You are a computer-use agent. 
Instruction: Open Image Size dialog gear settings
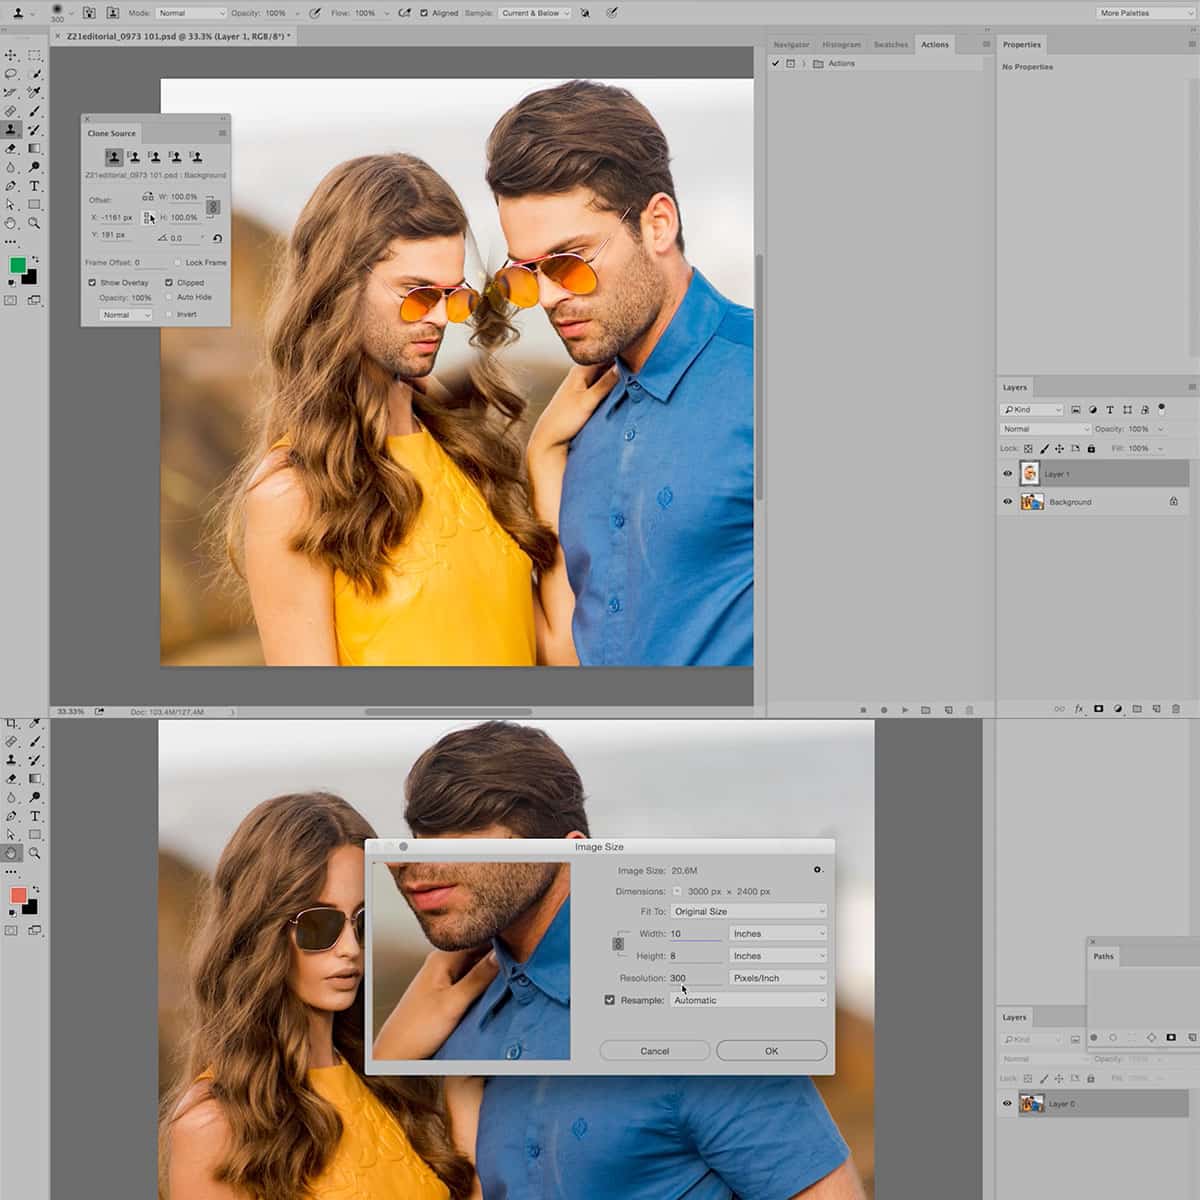(817, 870)
